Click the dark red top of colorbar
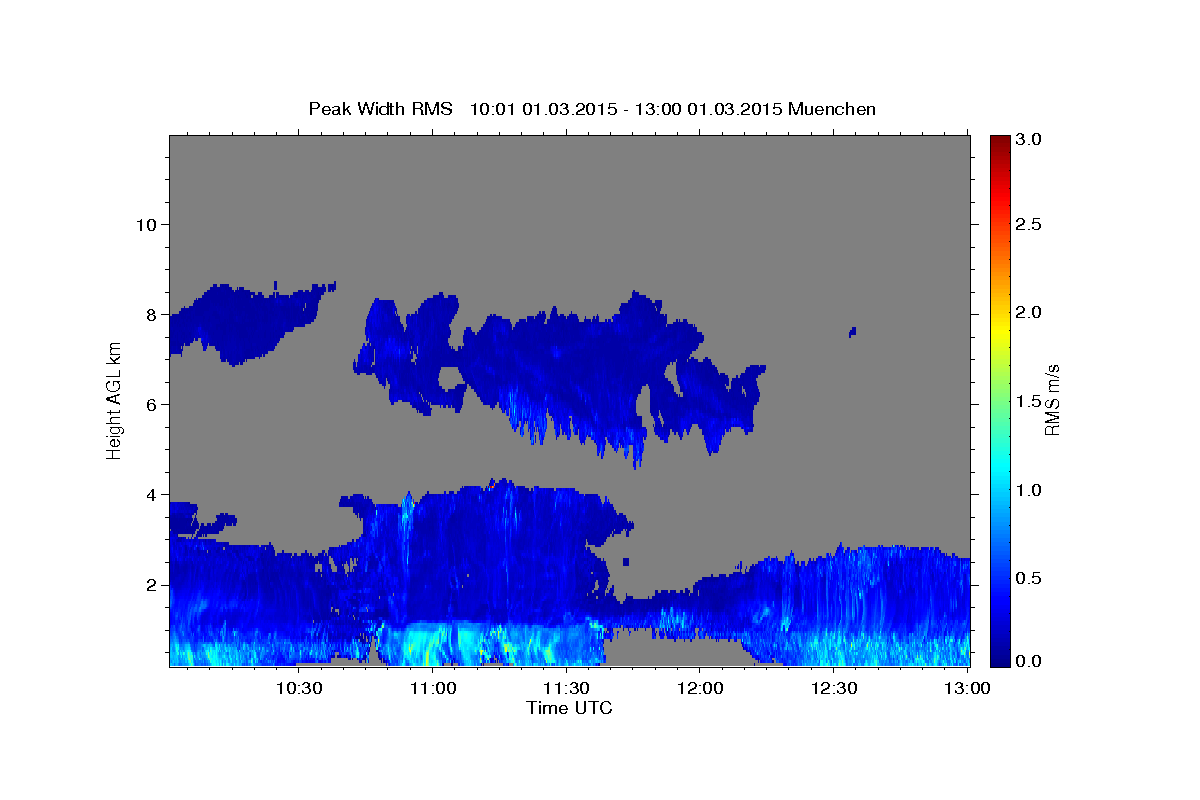1200x800 pixels. (999, 141)
